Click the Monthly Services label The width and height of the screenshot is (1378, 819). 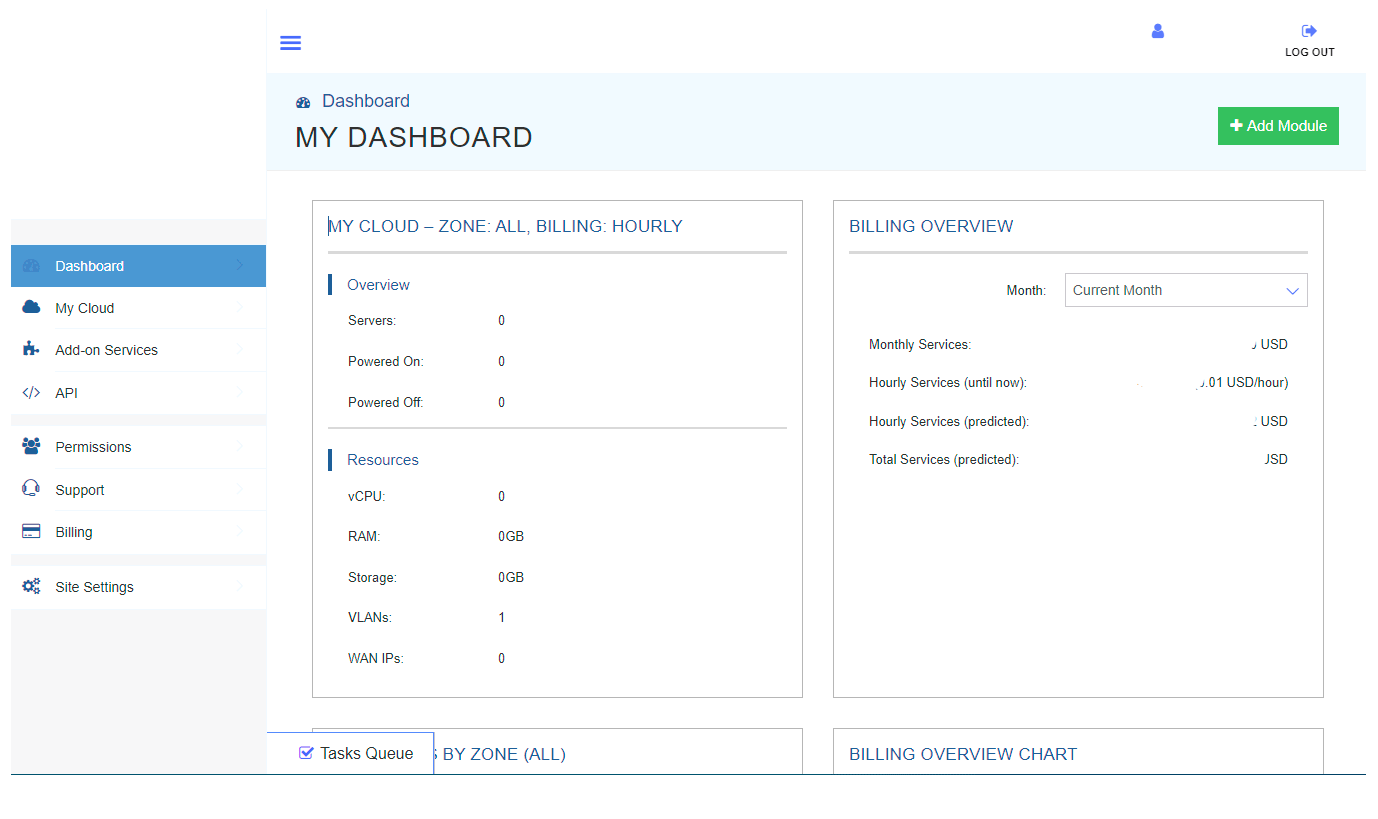[920, 345]
